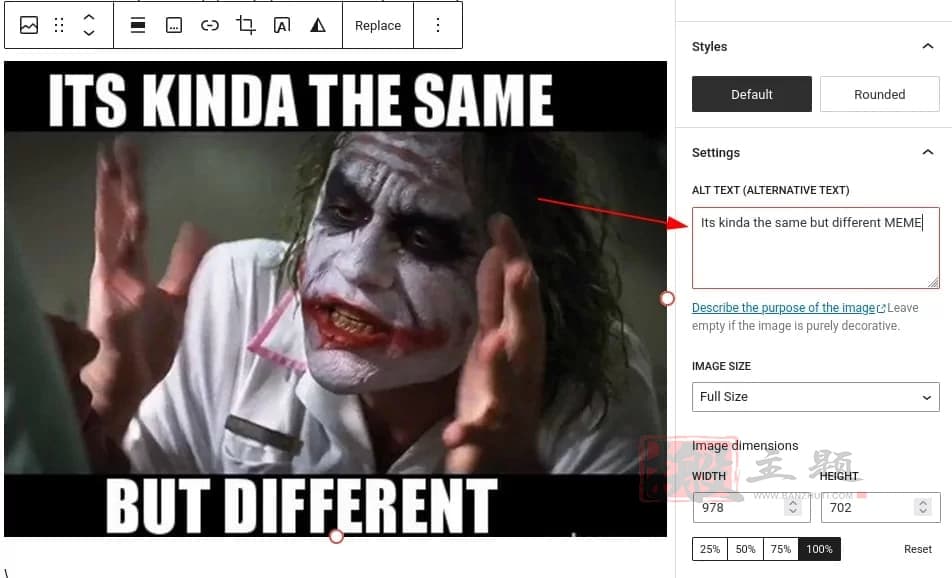Move the image block up
952x578 pixels.
[89, 18]
